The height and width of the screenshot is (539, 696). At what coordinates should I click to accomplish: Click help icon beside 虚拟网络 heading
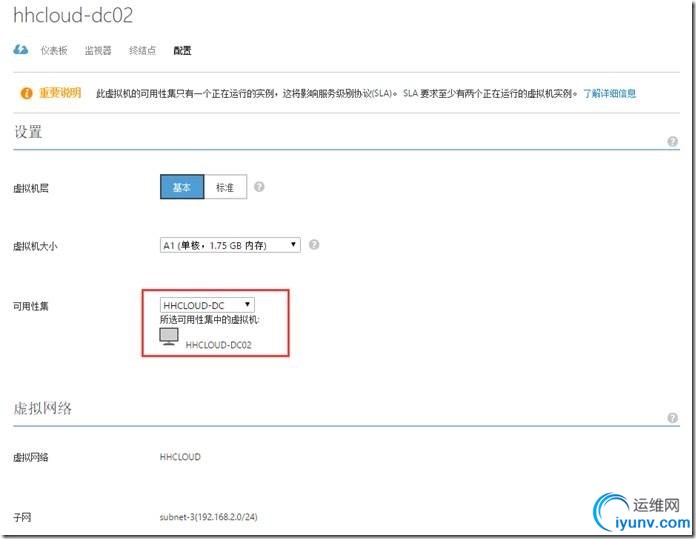pos(672,418)
